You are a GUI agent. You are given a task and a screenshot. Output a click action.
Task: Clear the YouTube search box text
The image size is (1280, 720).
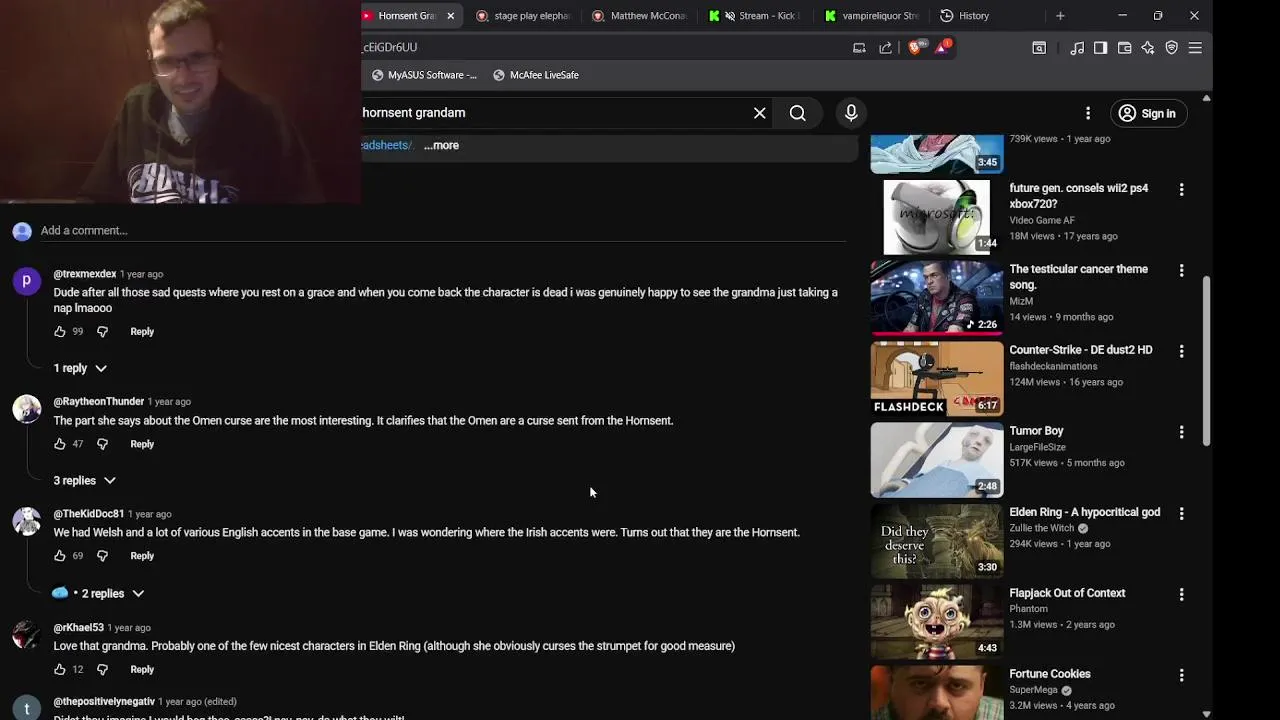(760, 113)
